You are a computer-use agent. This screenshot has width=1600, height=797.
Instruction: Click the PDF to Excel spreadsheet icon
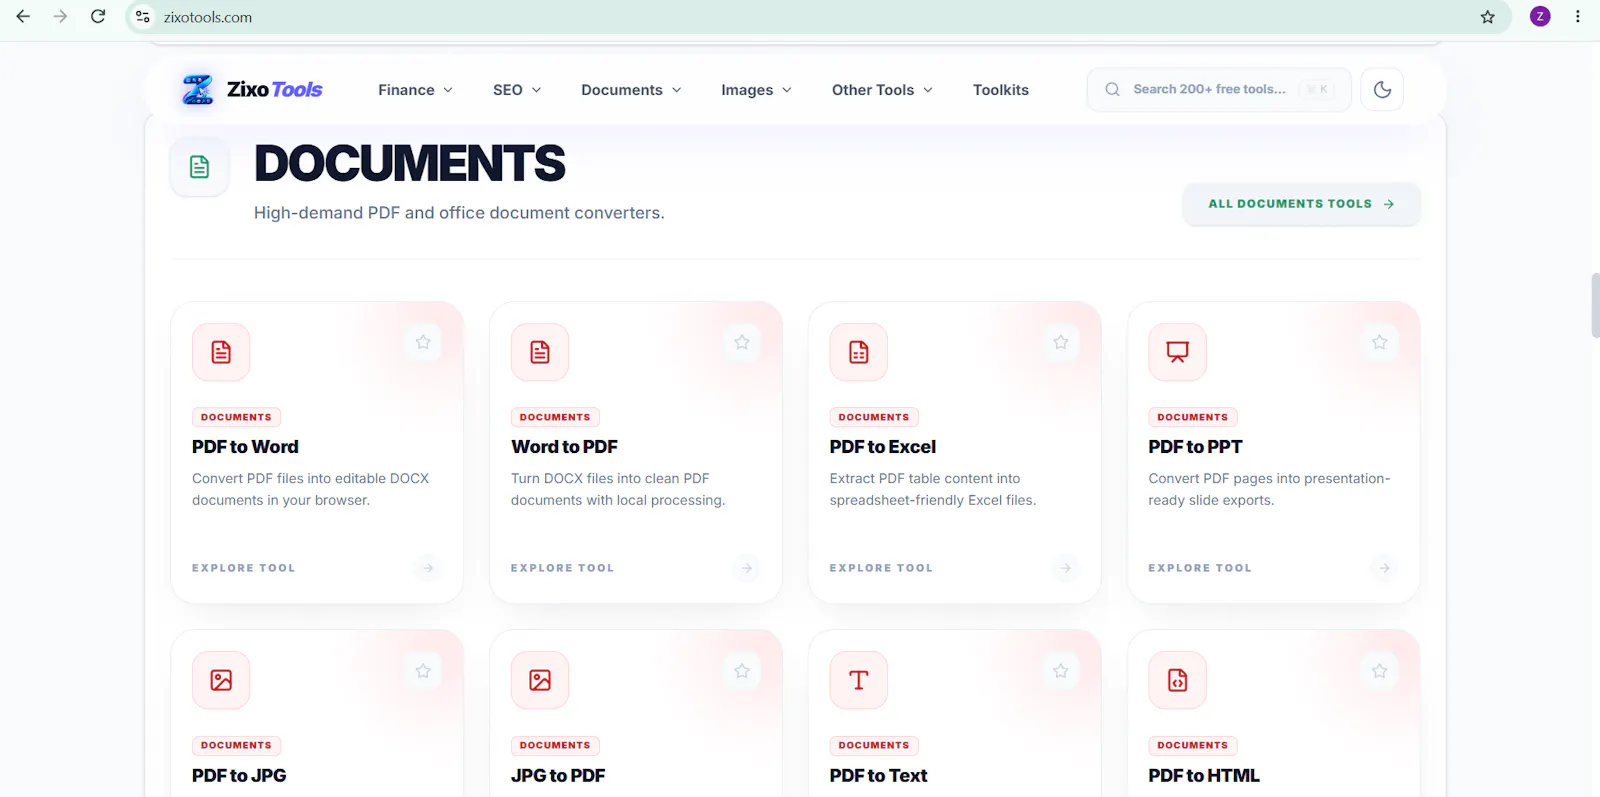859,352
